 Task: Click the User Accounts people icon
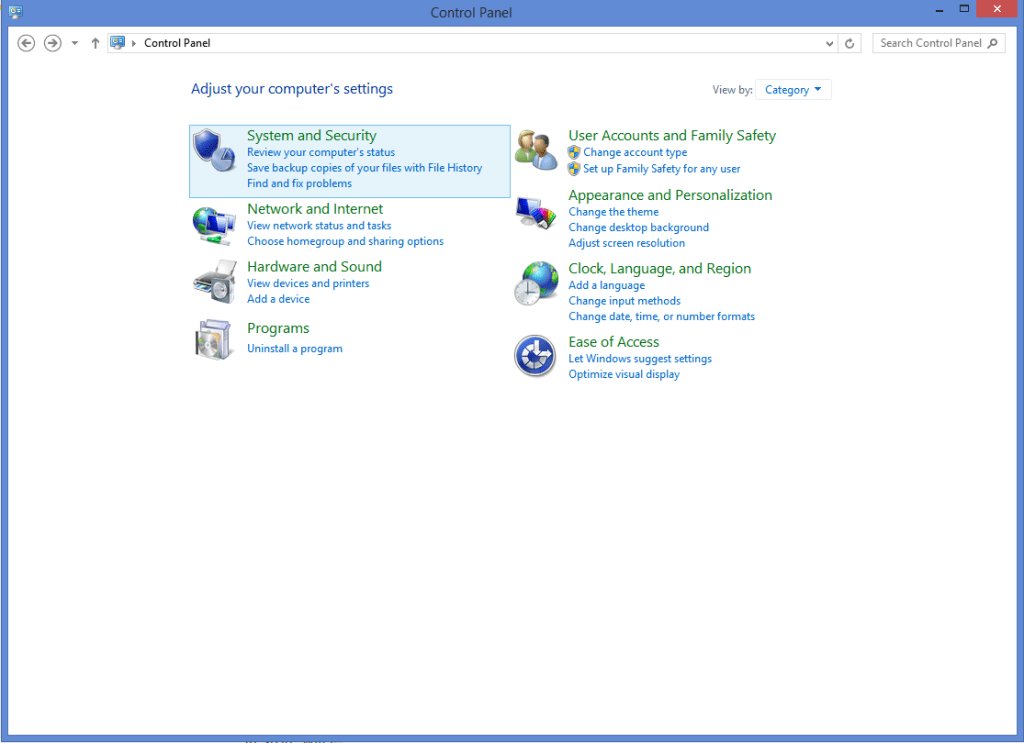pyautogui.click(x=536, y=150)
